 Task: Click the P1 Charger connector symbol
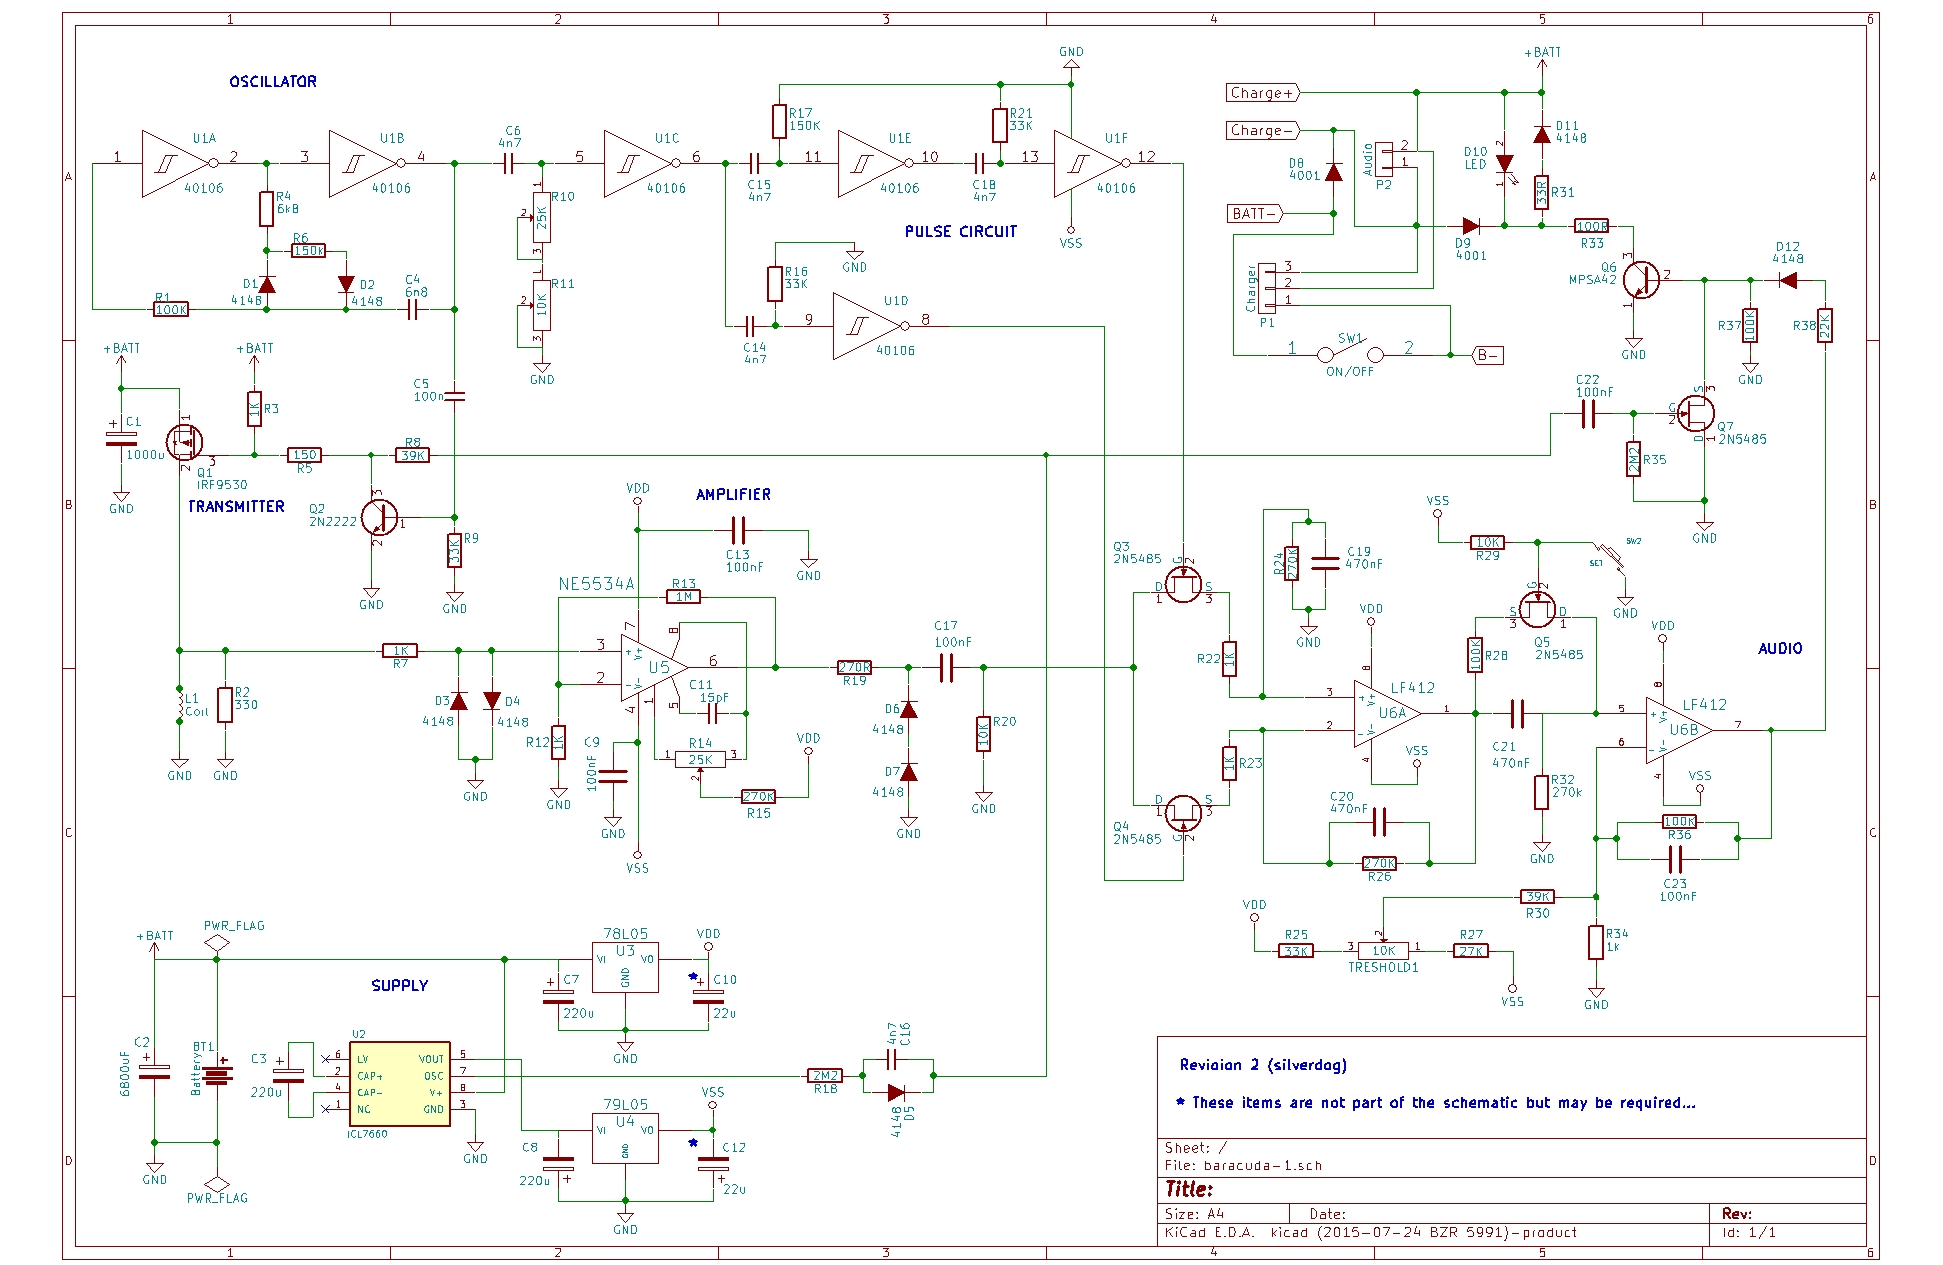(1267, 288)
